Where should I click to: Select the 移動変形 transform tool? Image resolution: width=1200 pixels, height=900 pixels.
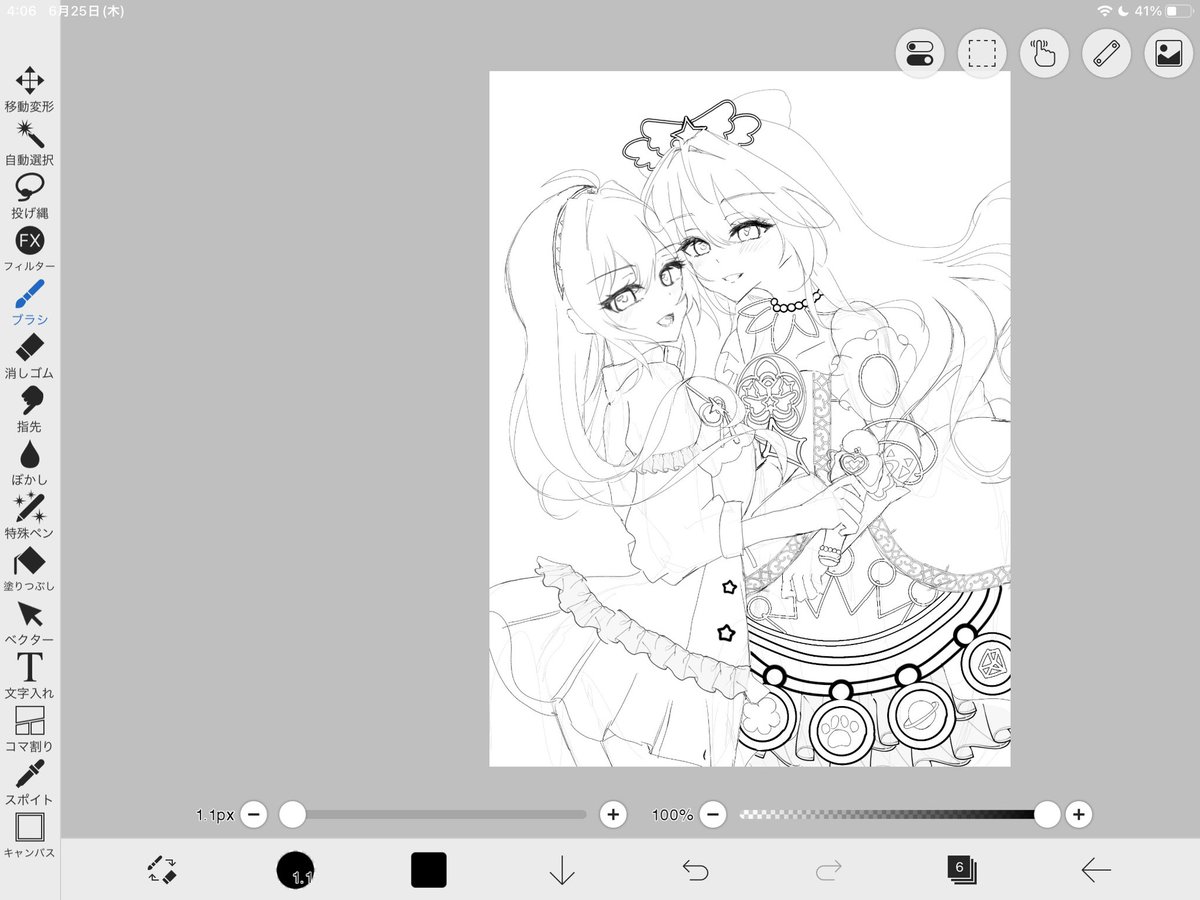30,90
